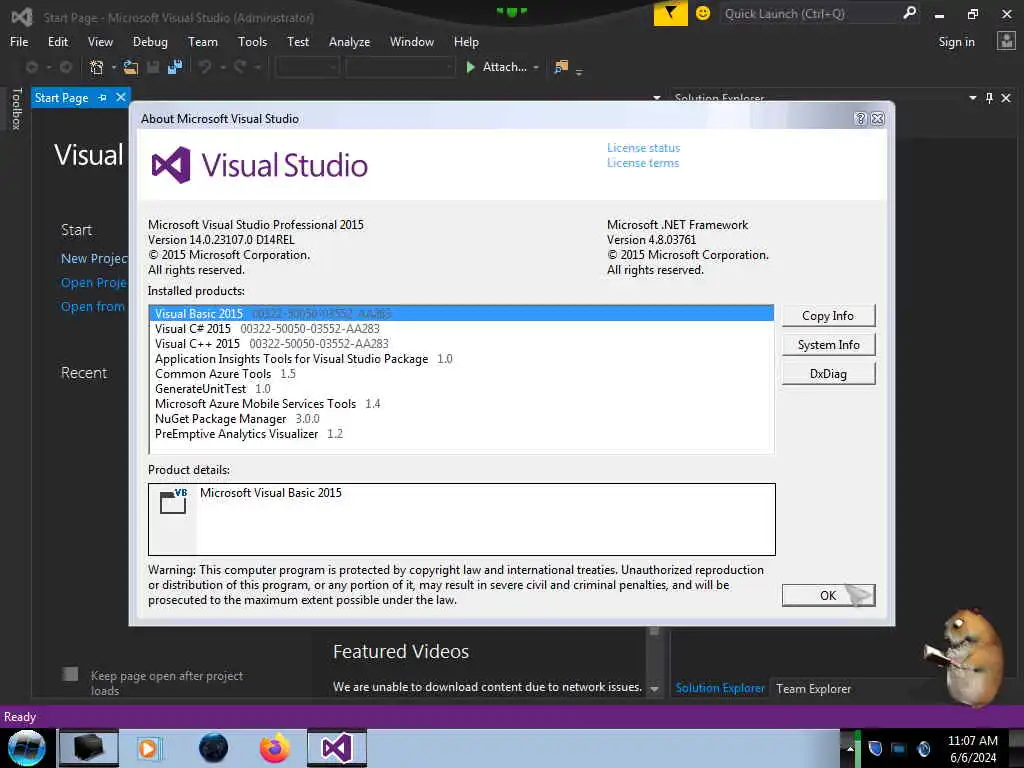Open the Team menu
Viewport: 1024px width, 768px height.
click(203, 42)
